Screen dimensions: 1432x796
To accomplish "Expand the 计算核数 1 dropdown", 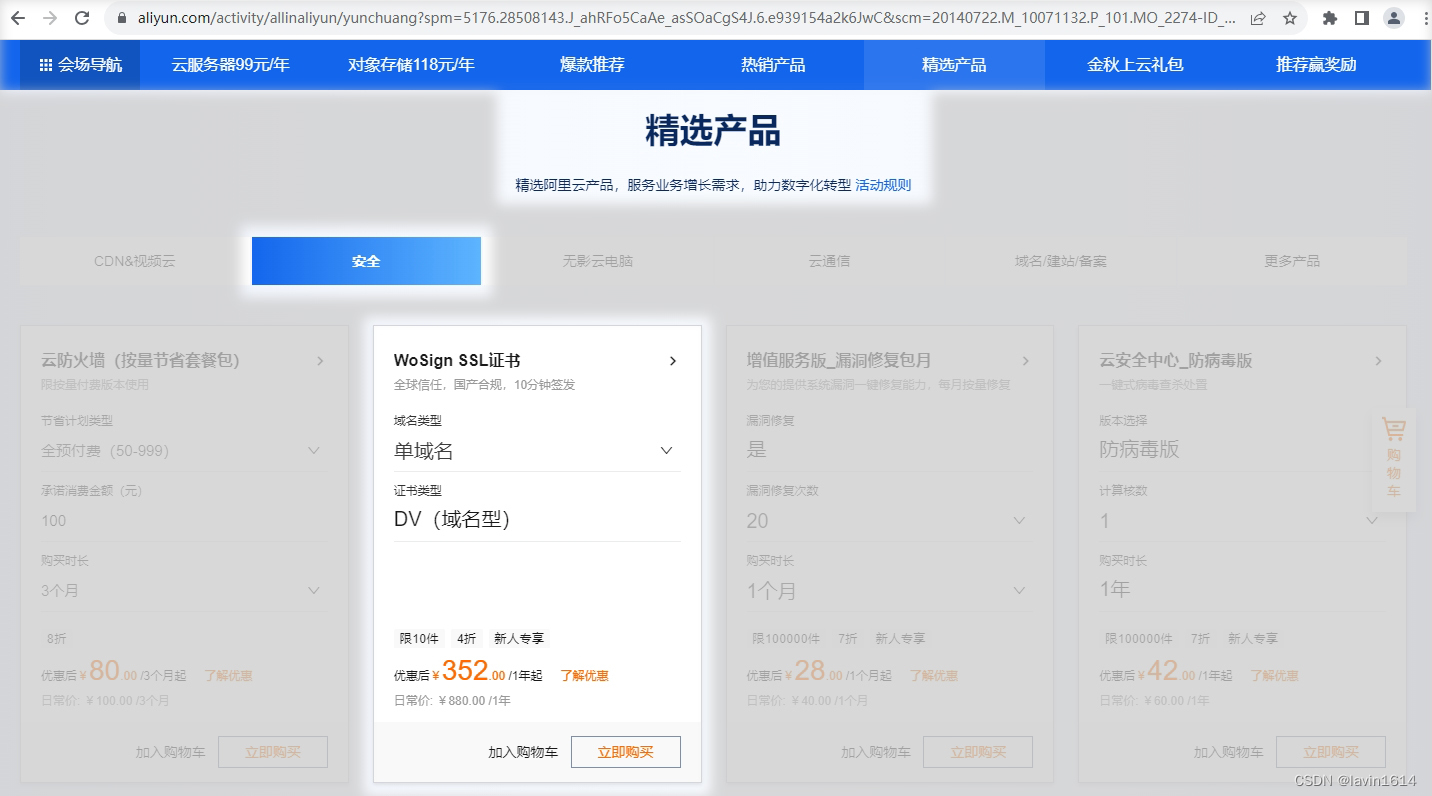I will (x=1243, y=521).
